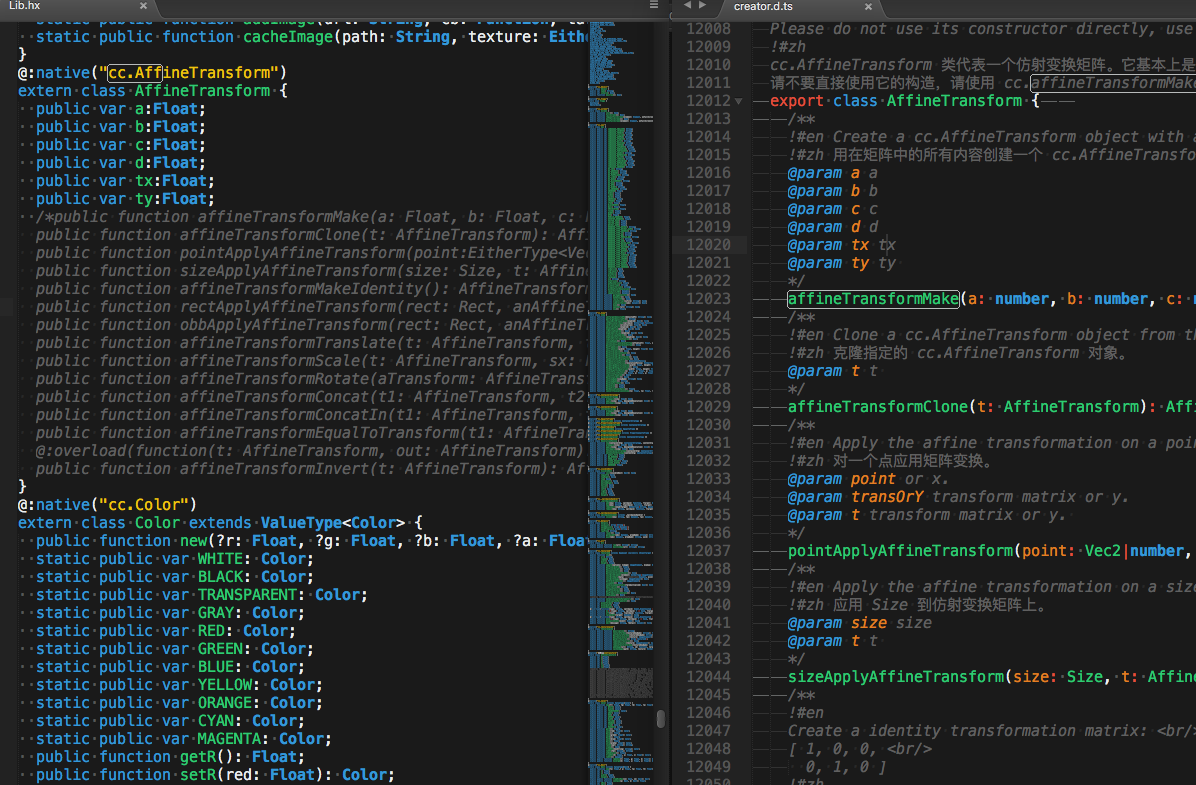Screen dimensions: 1196x785
Task: Click 'static public var YELLOW: Color' line
Action: point(179,685)
